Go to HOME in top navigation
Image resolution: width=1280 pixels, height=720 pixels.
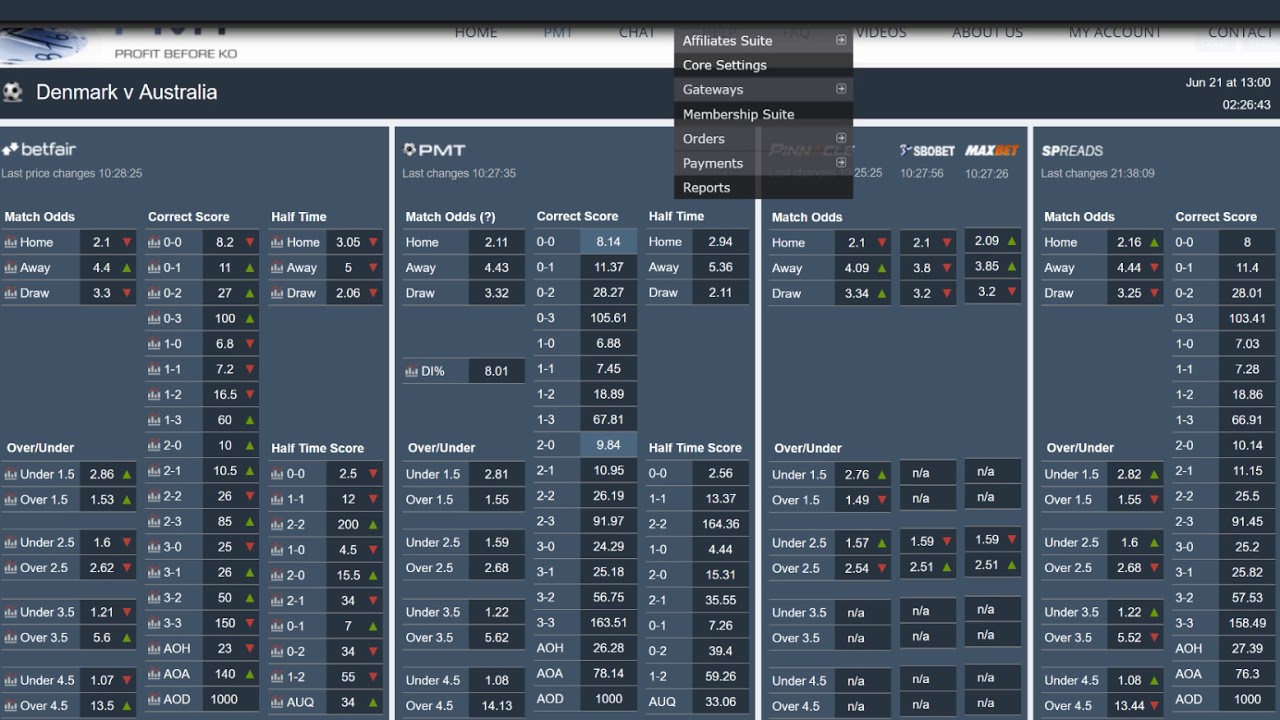476,32
